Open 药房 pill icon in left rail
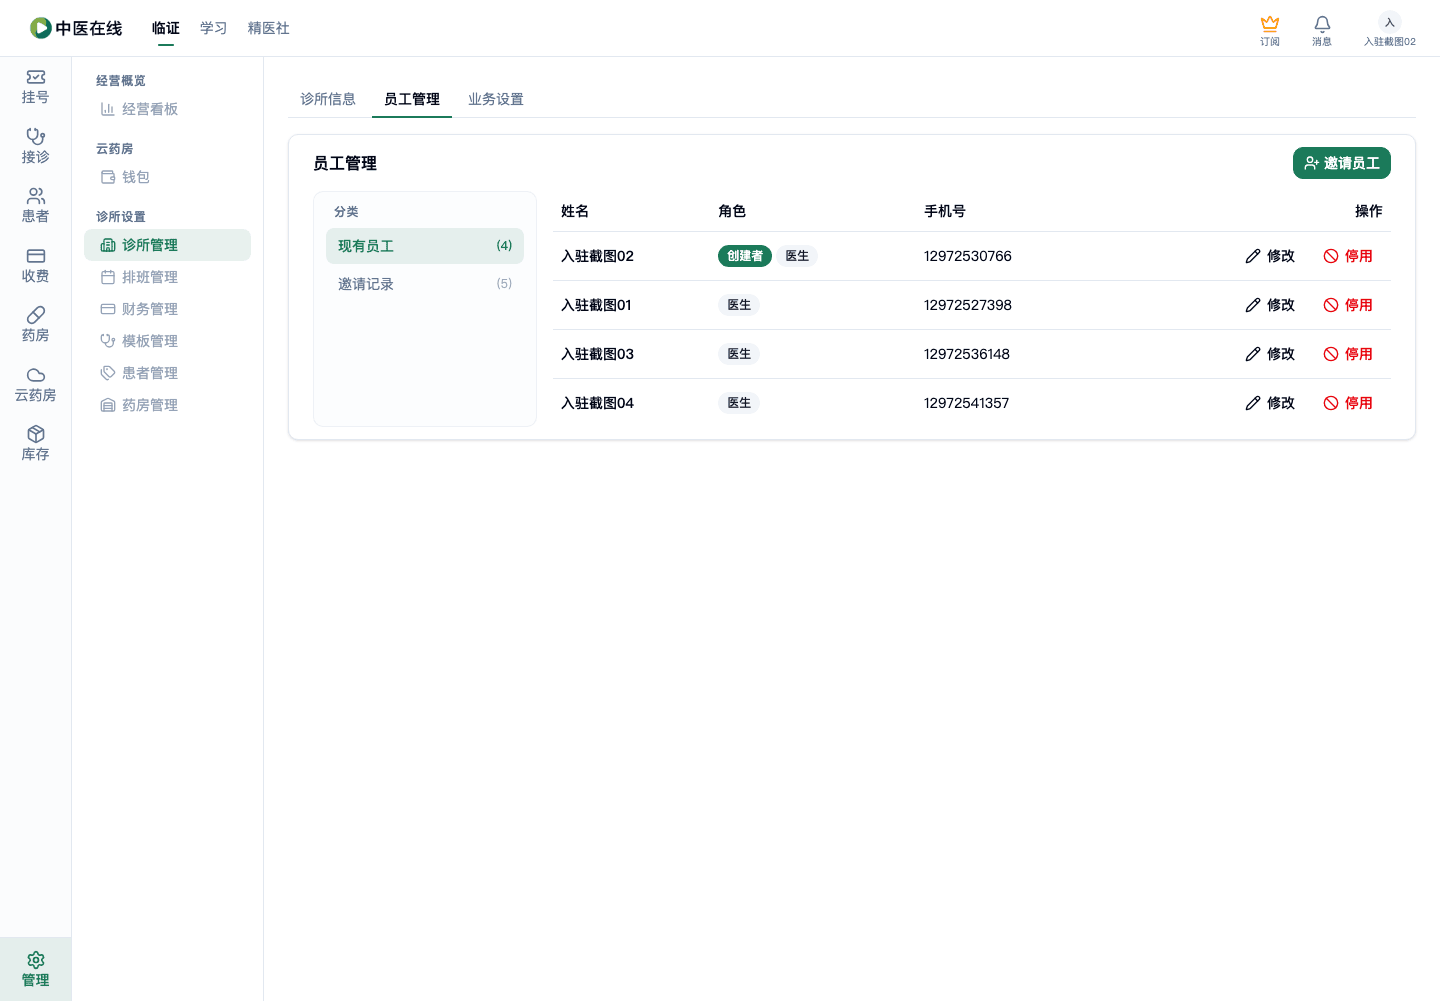Image resolution: width=1440 pixels, height=1001 pixels. tap(36, 315)
